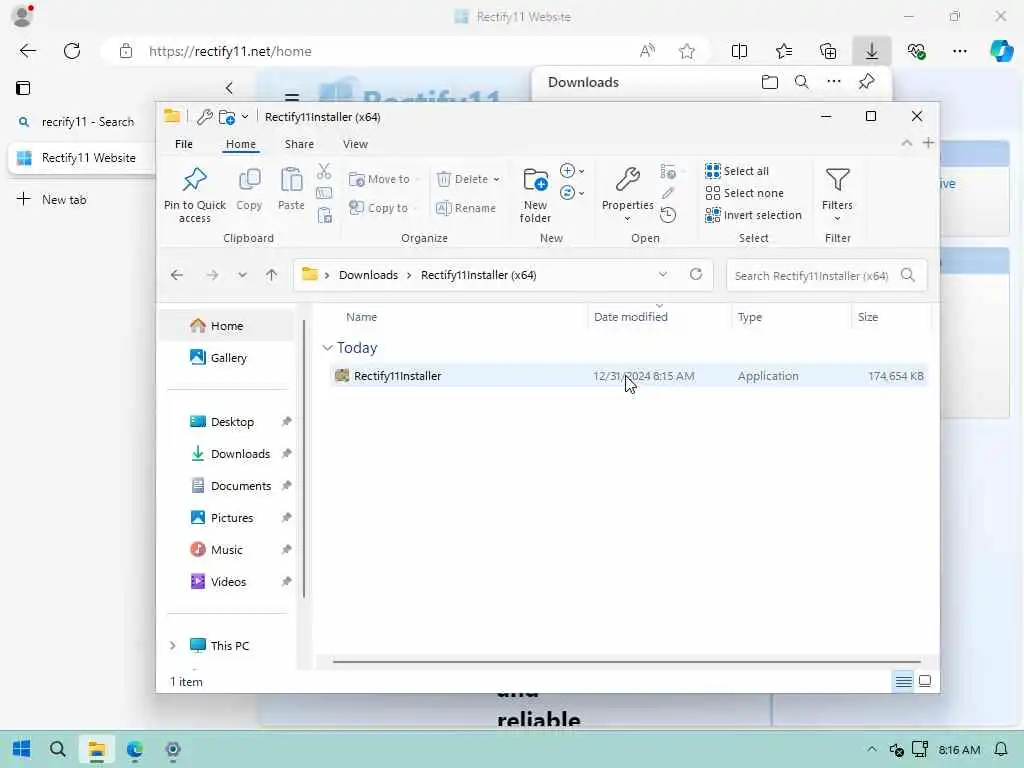Click the Paste shortcut icon
The image size is (1024, 768).
325,215
